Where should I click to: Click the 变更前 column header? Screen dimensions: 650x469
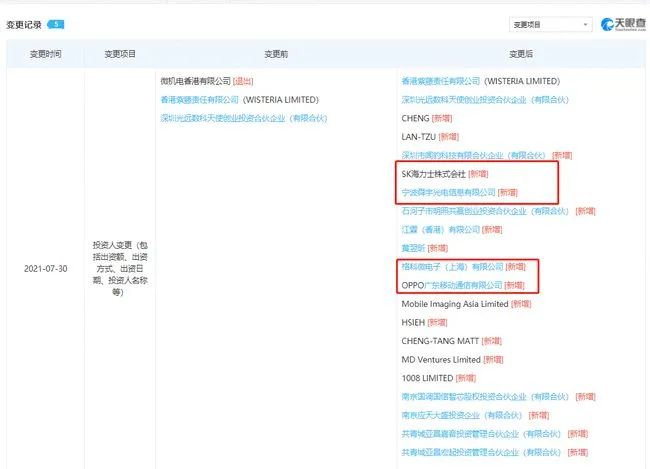276,54
